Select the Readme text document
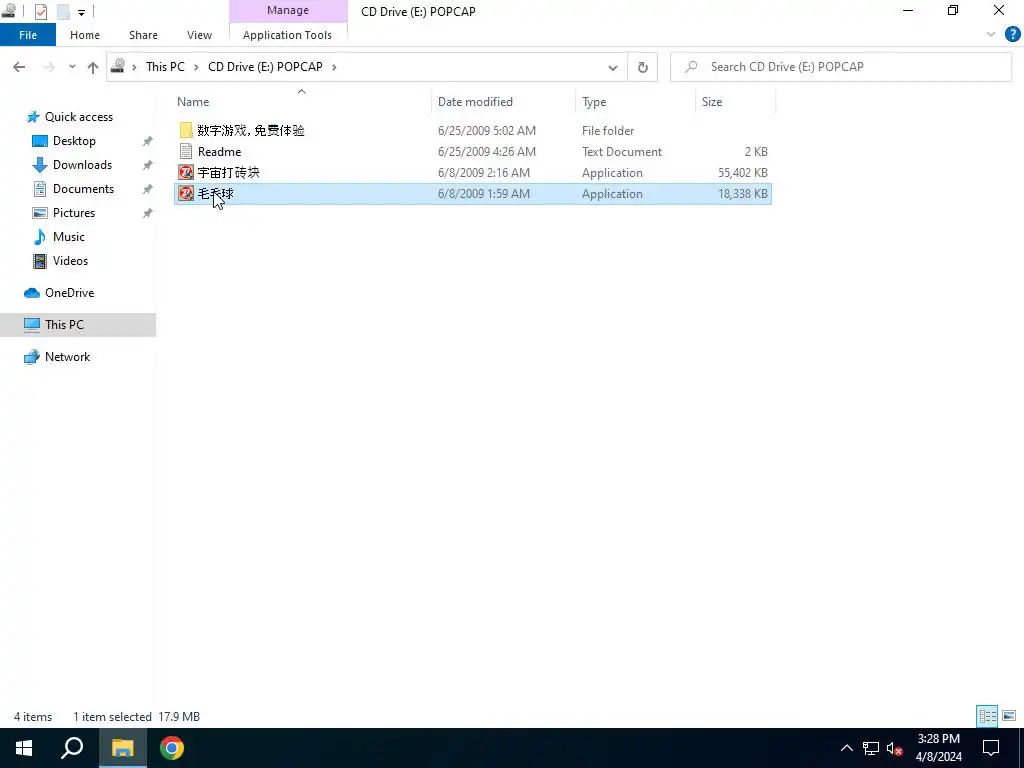This screenshot has width=1024, height=768. click(x=219, y=152)
